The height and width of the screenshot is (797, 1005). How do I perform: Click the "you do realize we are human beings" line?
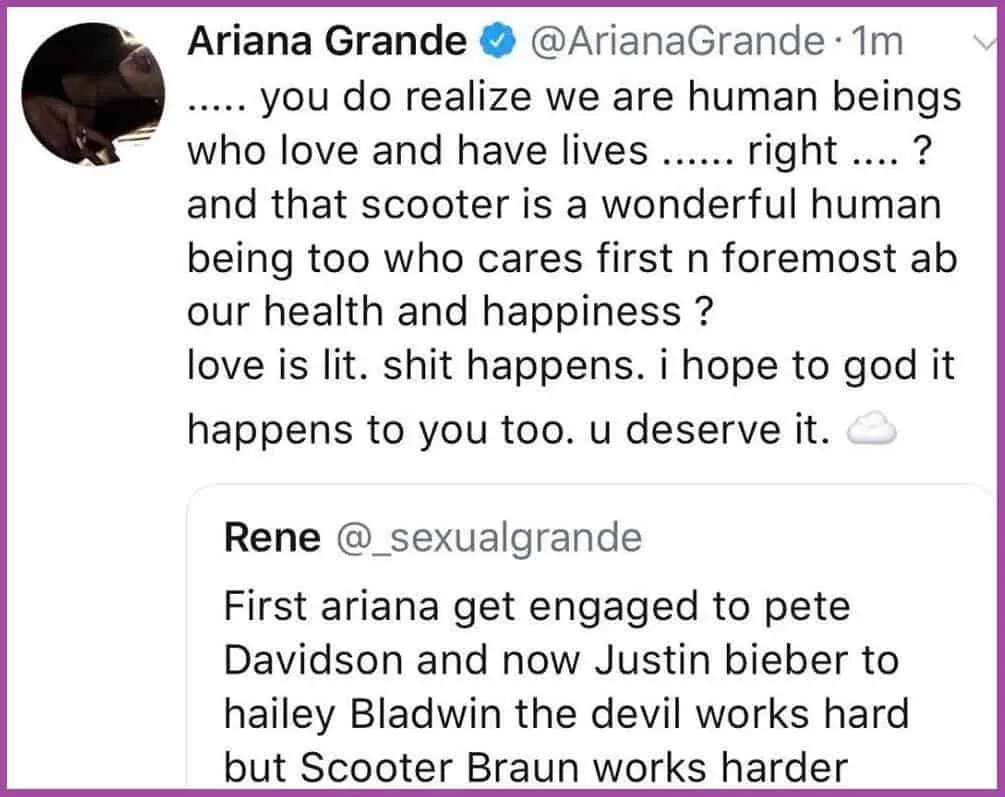(574, 97)
